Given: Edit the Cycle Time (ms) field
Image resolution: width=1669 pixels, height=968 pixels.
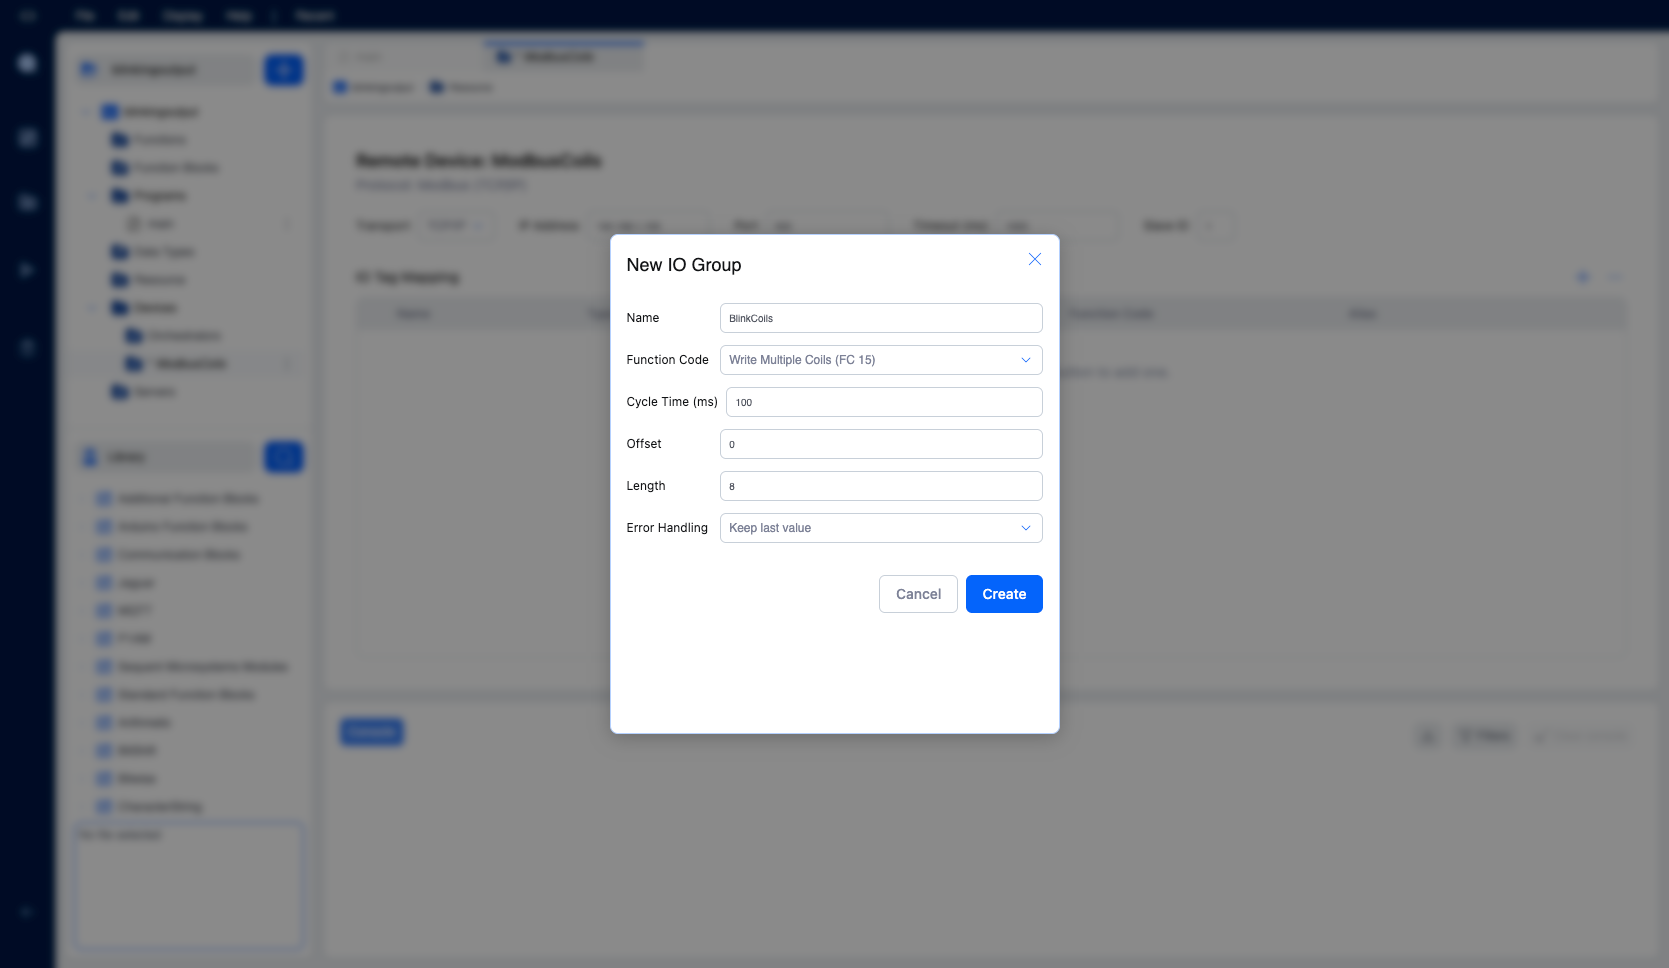Looking at the screenshot, I should tap(884, 402).
